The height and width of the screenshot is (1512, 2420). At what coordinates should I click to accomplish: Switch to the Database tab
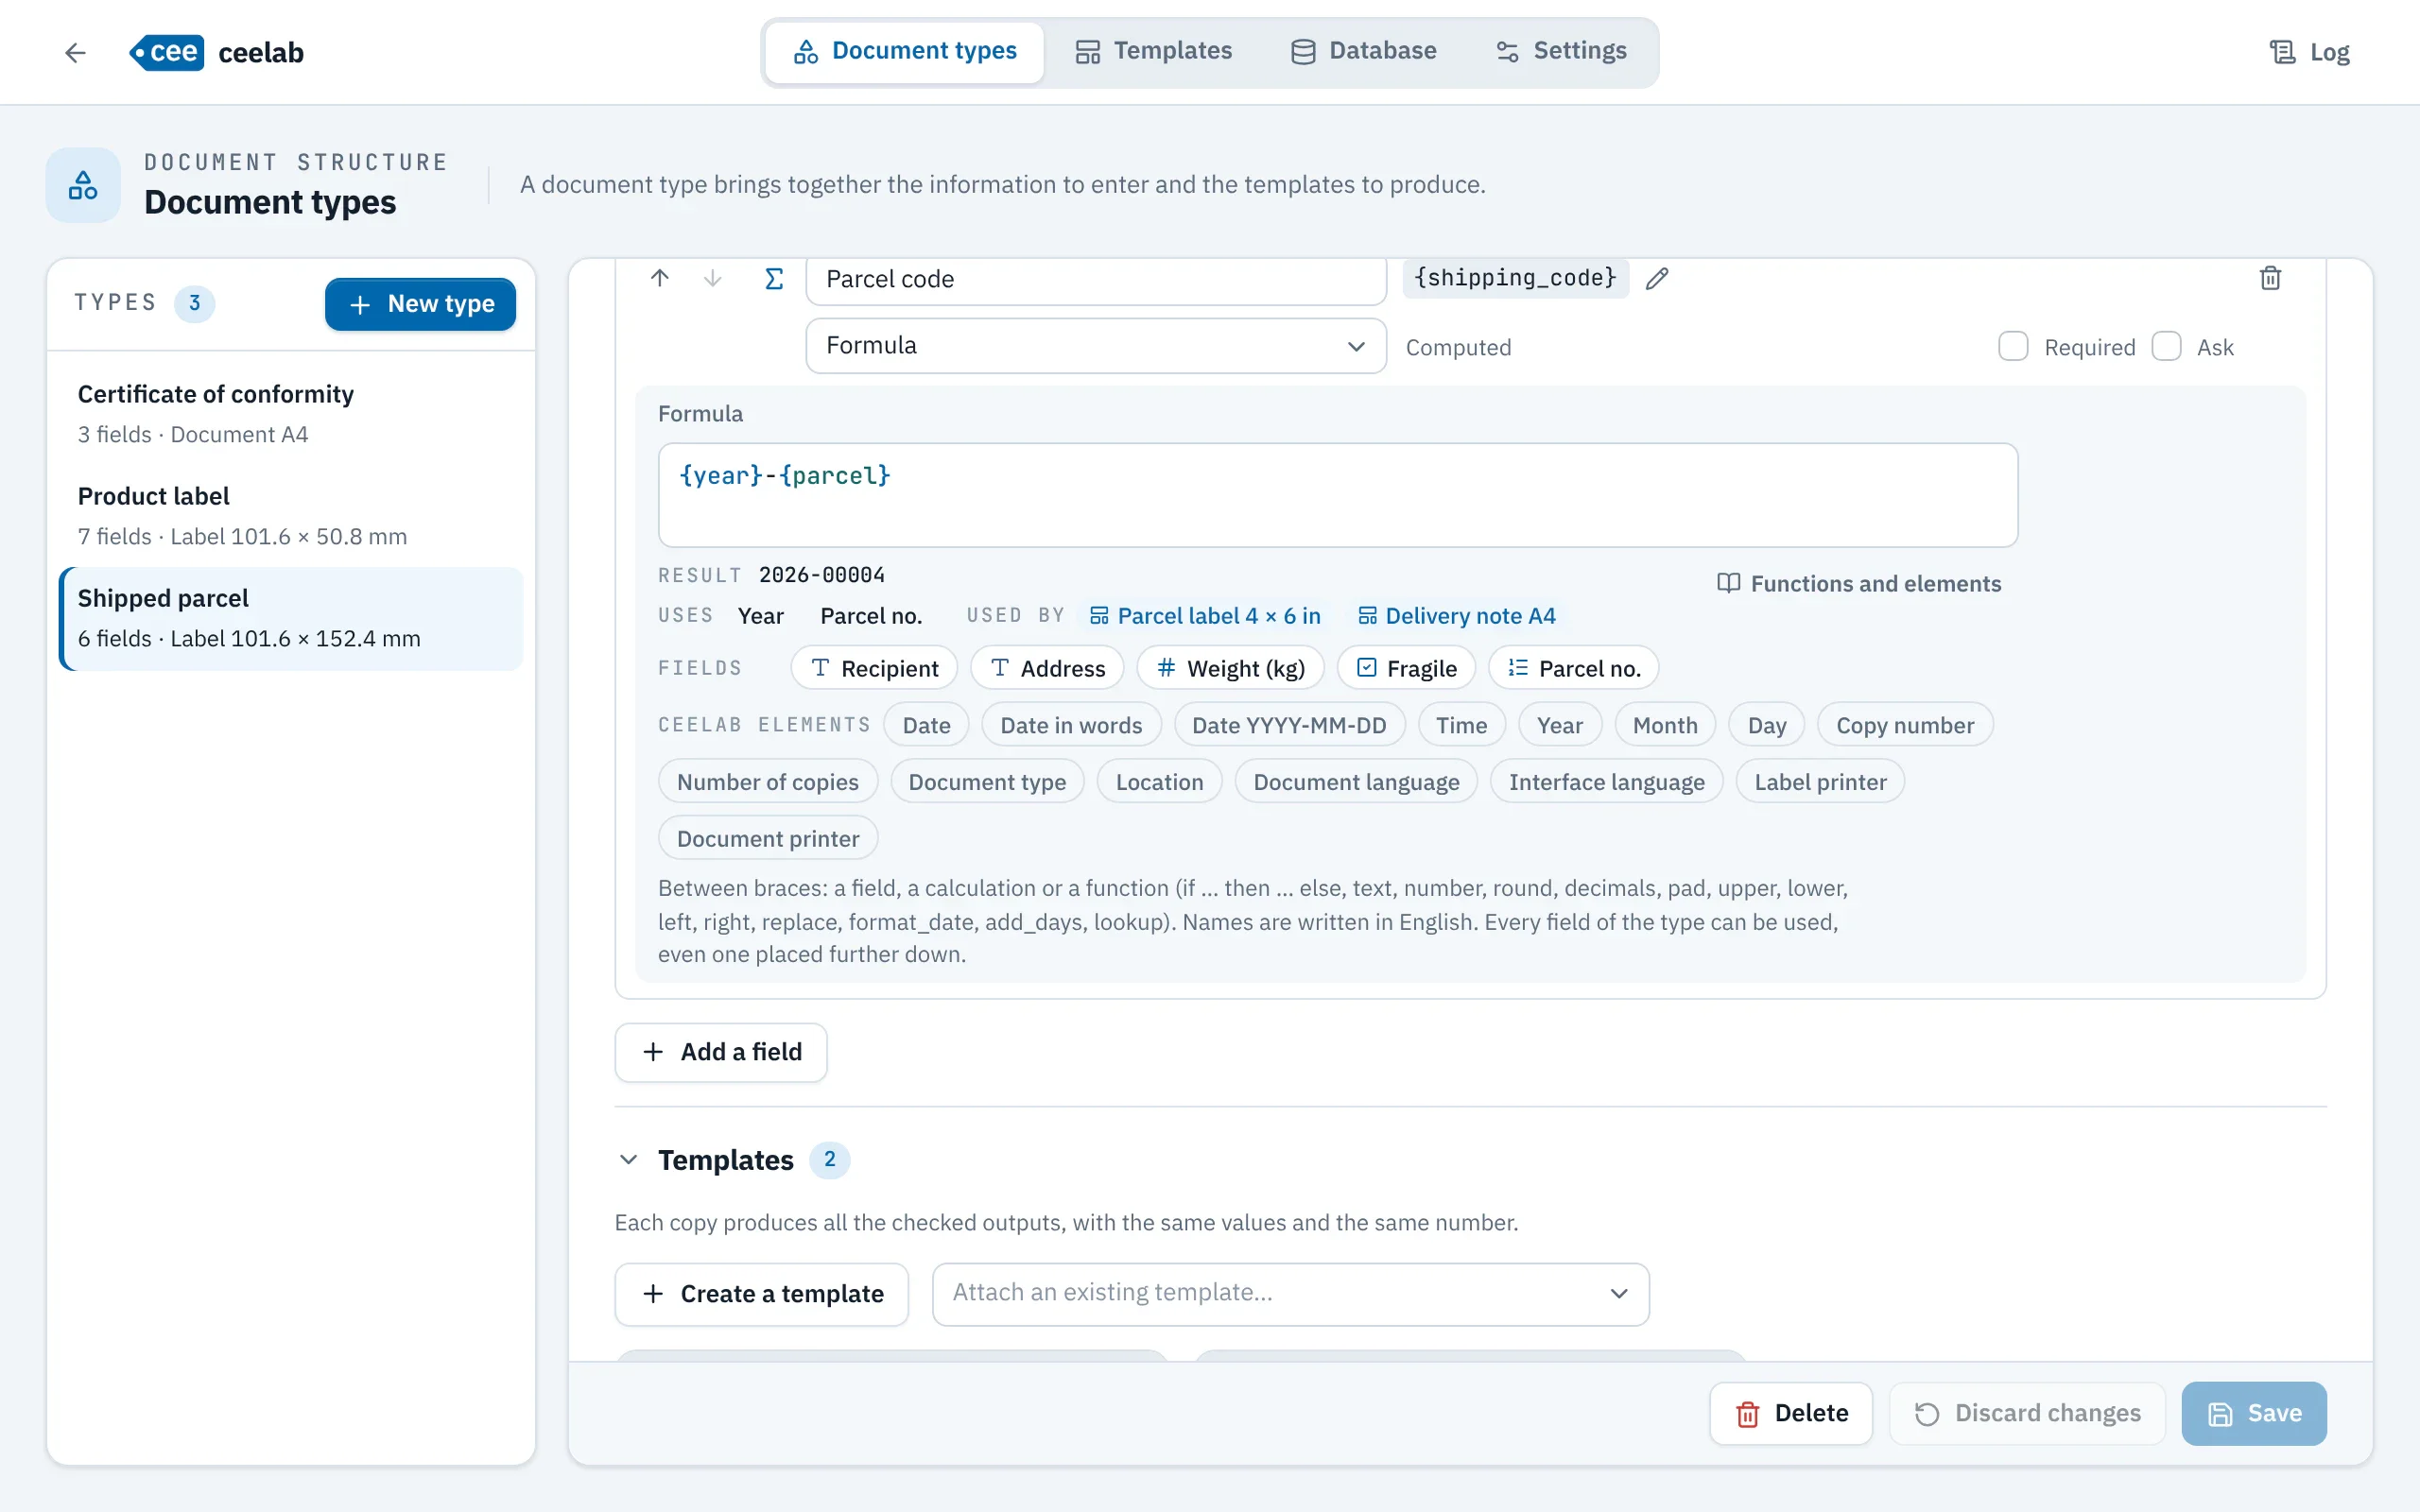click(1363, 51)
